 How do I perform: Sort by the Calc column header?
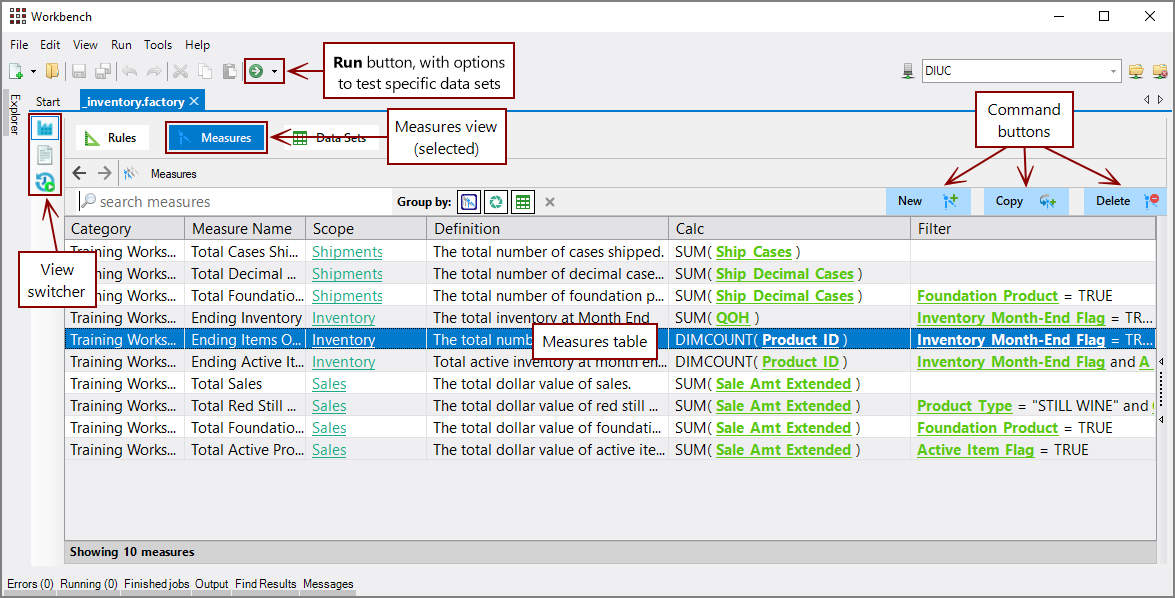click(x=789, y=229)
